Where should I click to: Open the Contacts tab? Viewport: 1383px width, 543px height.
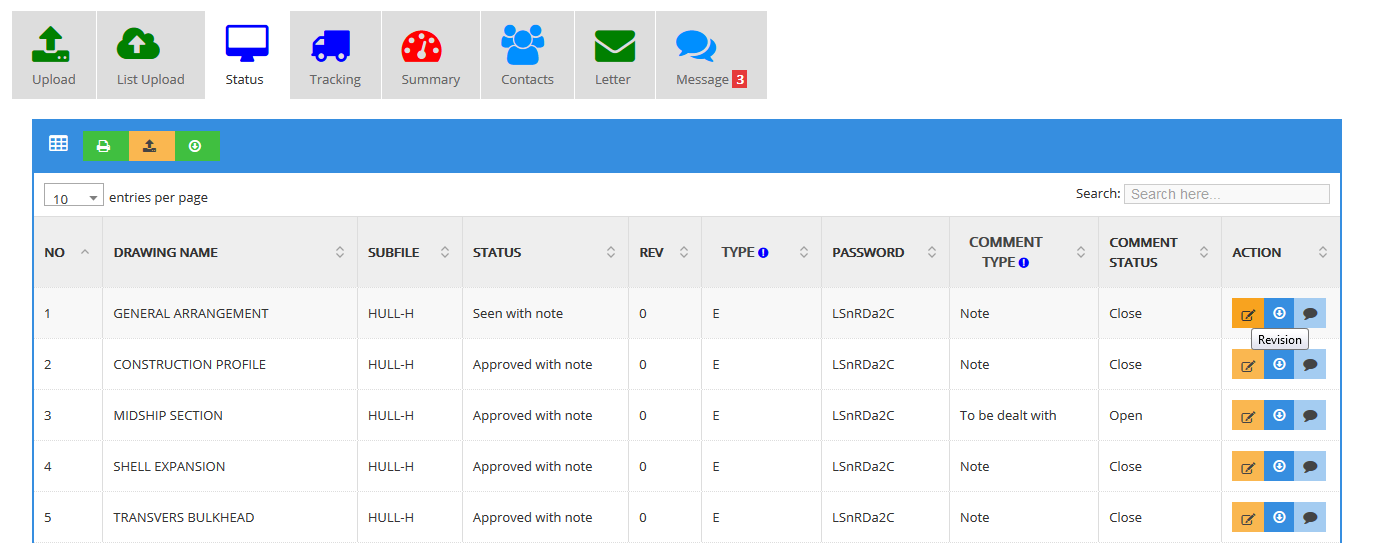(527, 56)
